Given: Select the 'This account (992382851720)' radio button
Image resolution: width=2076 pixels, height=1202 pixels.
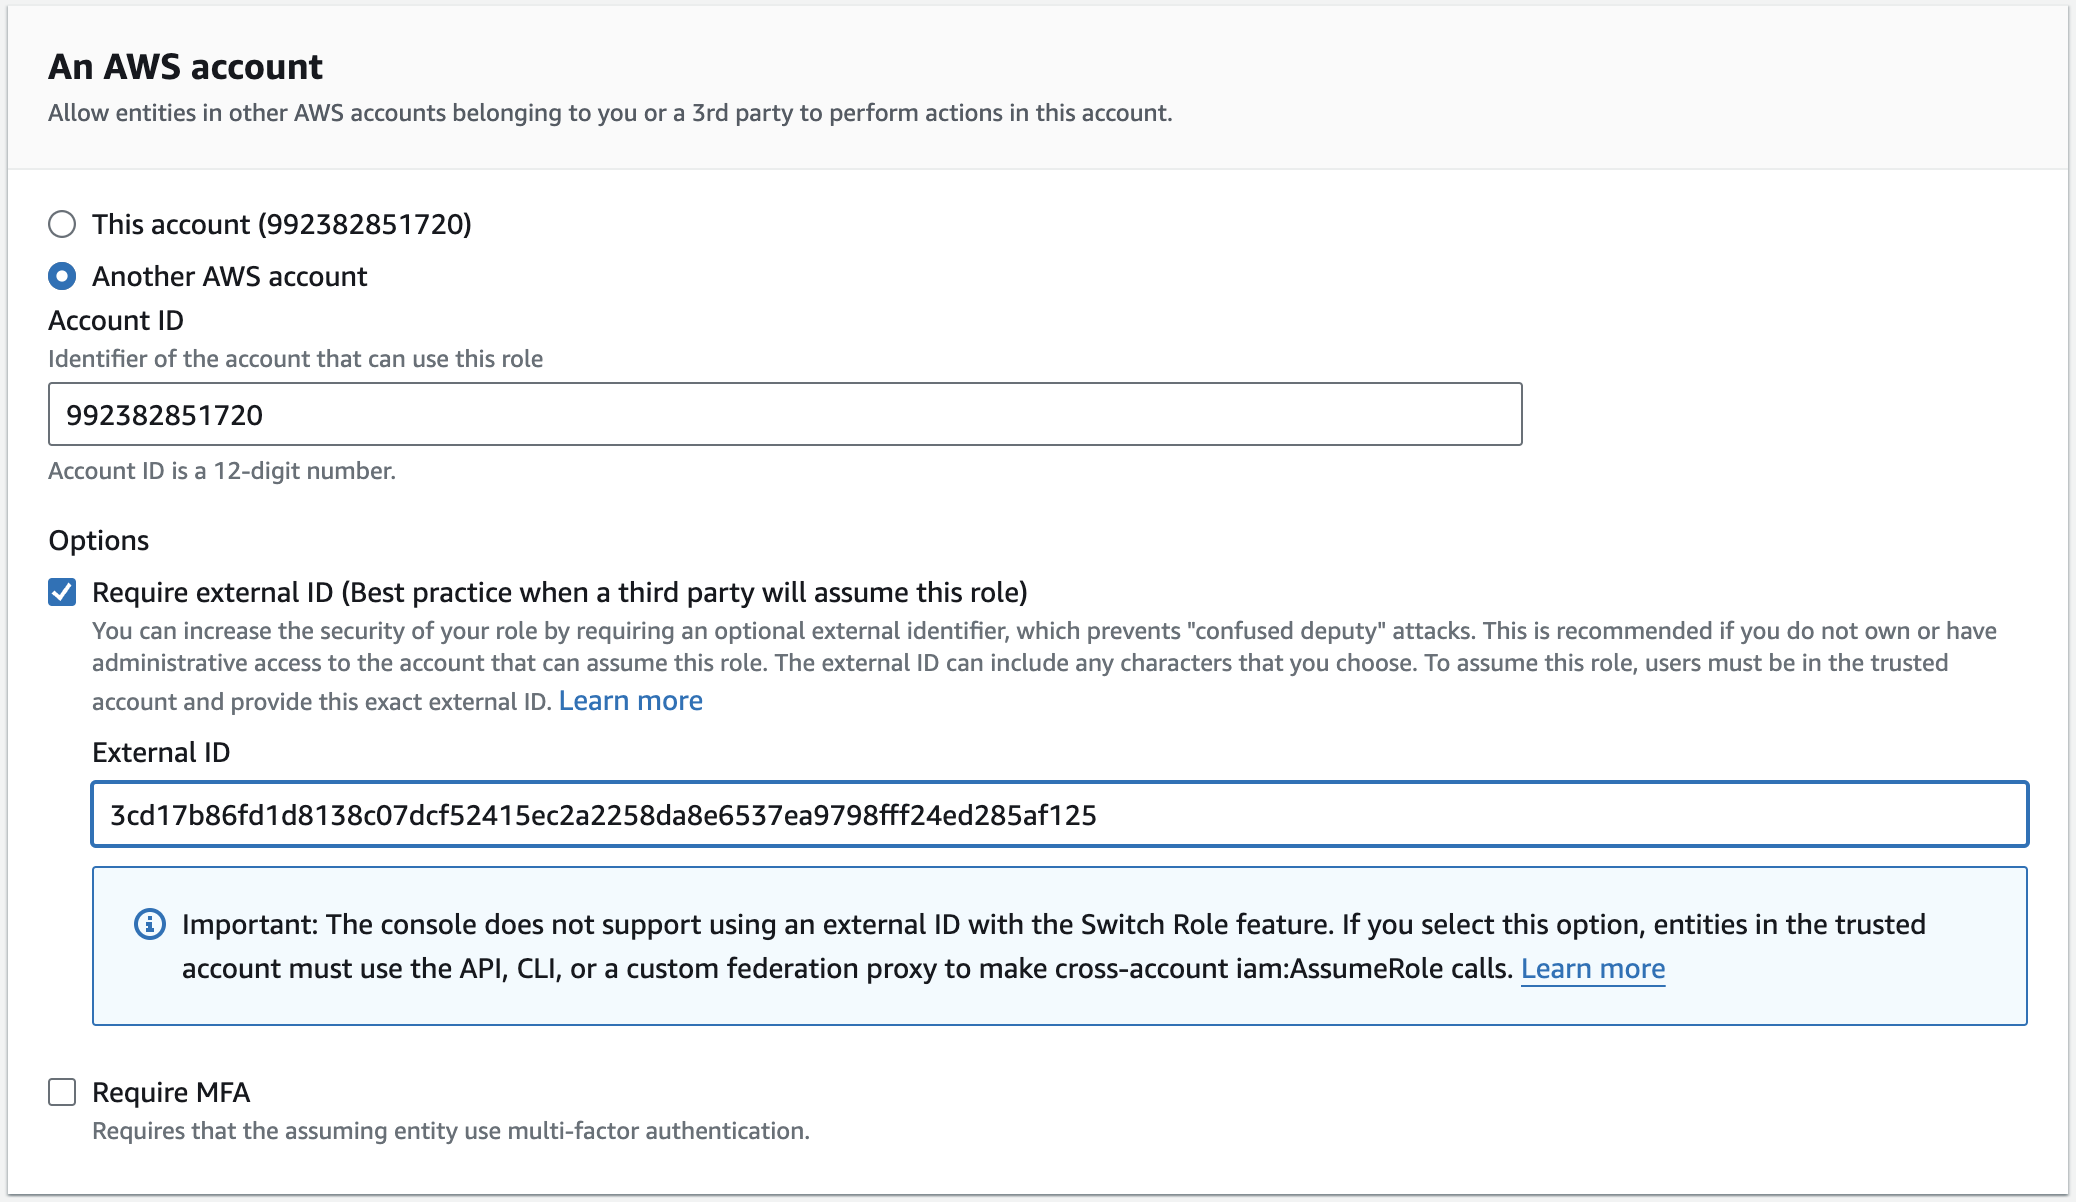Looking at the screenshot, I should pyautogui.click(x=63, y=224).
